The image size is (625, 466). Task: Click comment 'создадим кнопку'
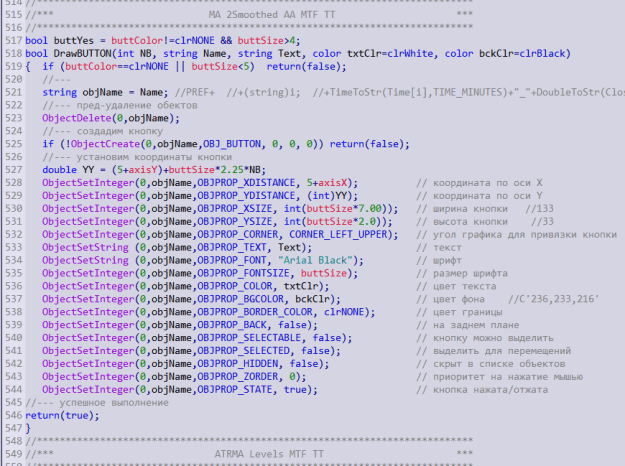(x=120, y=131)
